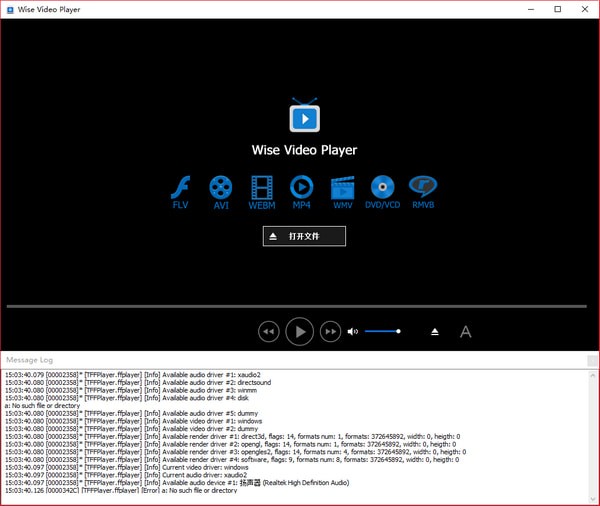
Task: Click the fast forward button
Action: [x=330, y=331]
